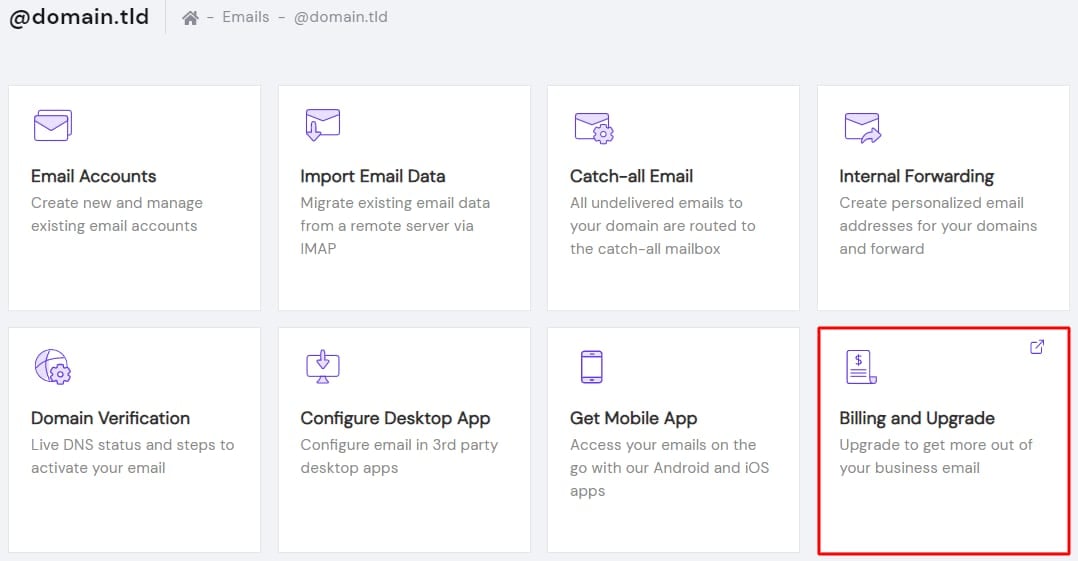Select the Catch-all Email heading
1078x561 pixels.
[x=631, y=176]
